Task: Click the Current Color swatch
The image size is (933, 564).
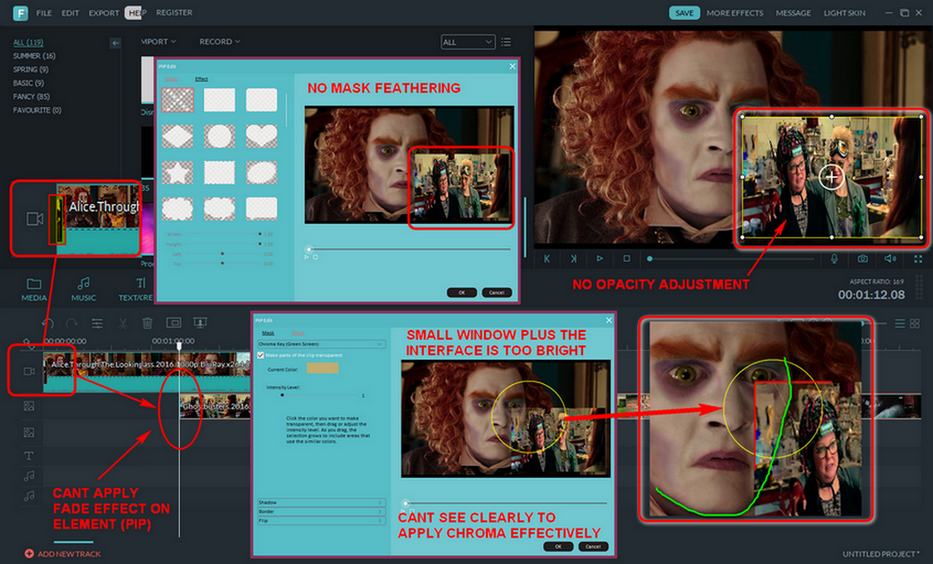Action: (x=323, y=369)
